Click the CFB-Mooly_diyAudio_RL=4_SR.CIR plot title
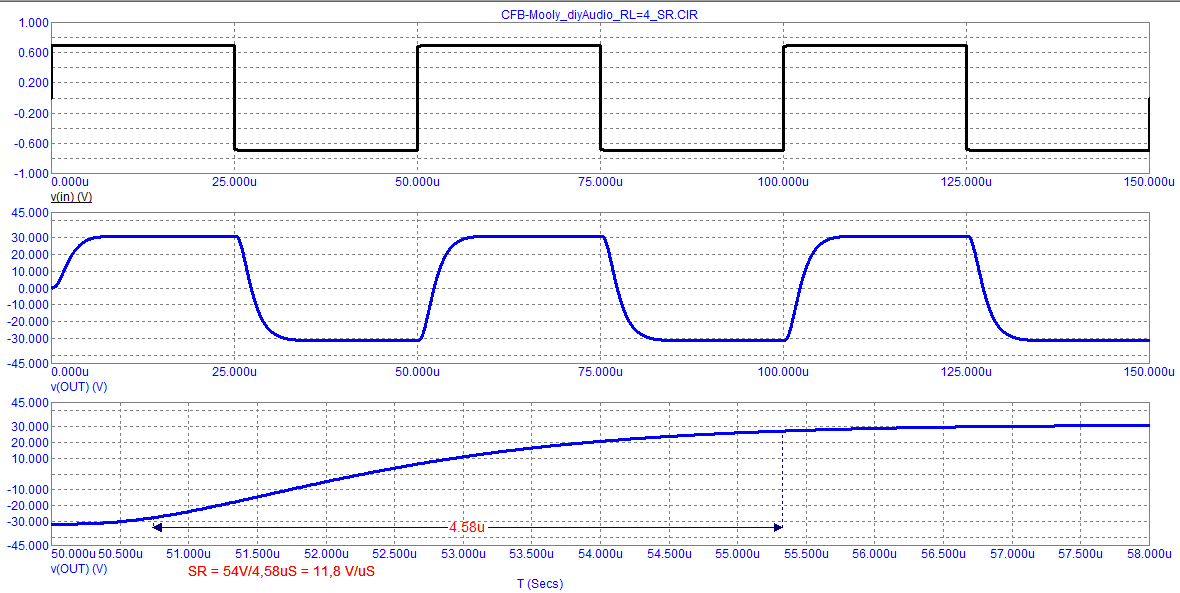1180x593 pixels. pos(599,14)
